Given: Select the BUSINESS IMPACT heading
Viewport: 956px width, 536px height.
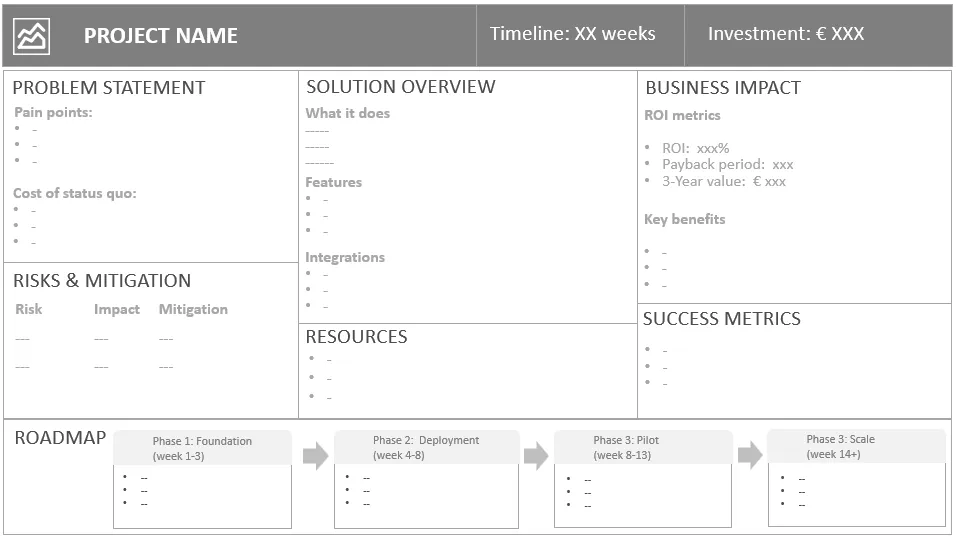Looking at the screenshot, I should (x=722, y=88).
